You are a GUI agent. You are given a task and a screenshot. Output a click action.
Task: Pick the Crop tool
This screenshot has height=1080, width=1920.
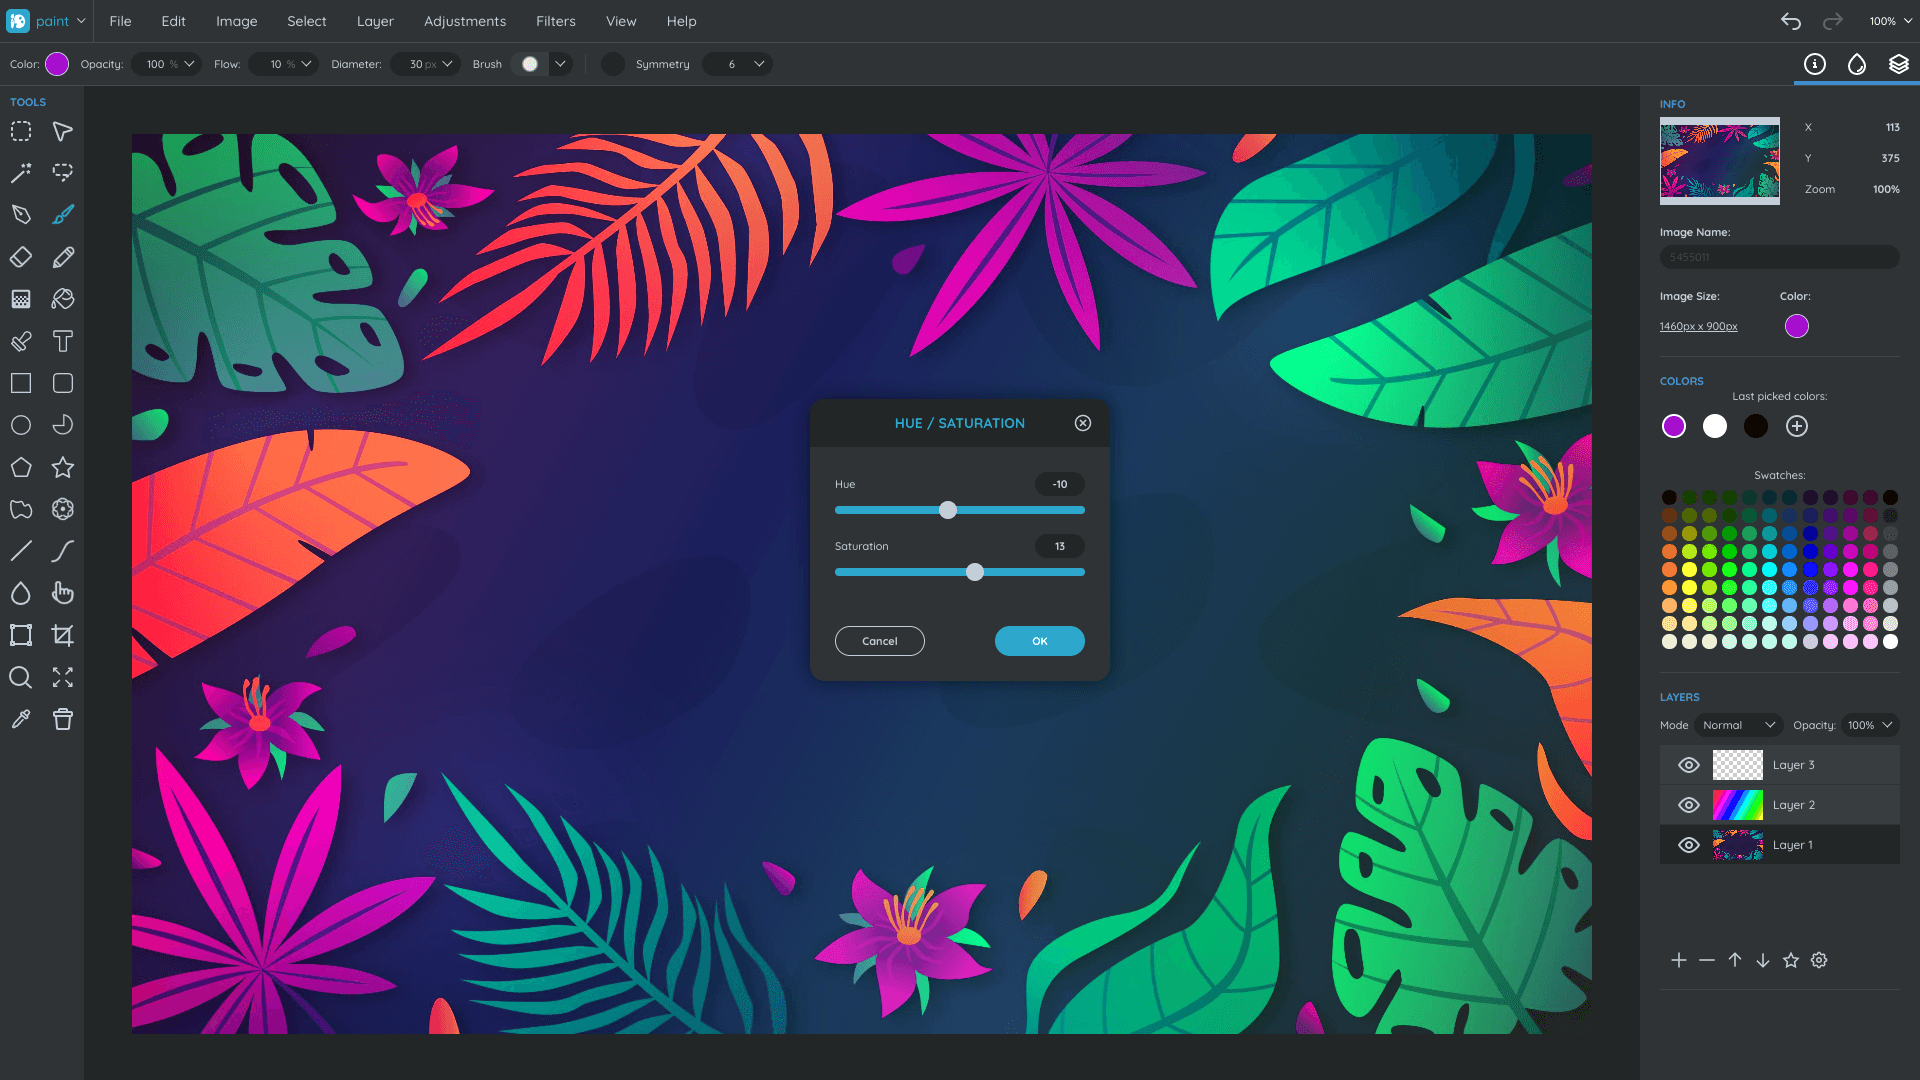(63, 635)
